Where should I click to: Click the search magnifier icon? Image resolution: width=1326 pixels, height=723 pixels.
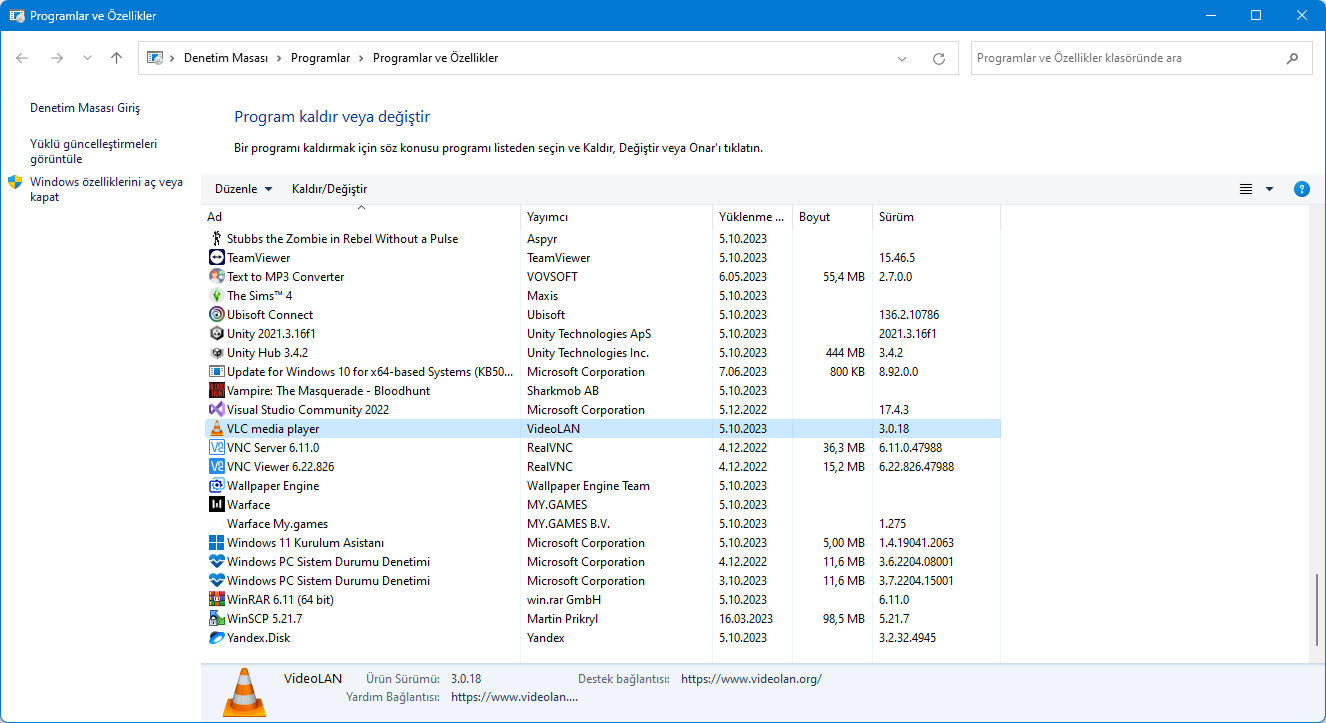[1292, 58]
